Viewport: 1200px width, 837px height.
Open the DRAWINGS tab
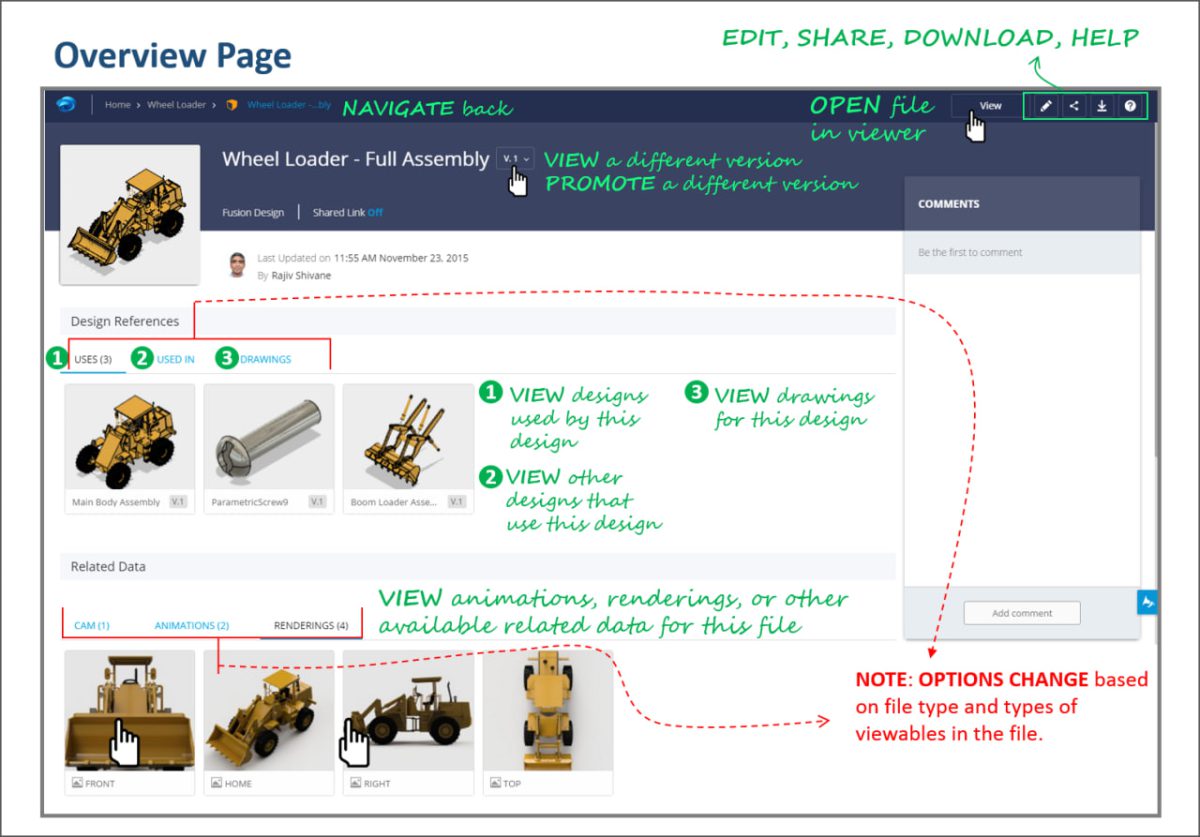click(x=265, y=359)
